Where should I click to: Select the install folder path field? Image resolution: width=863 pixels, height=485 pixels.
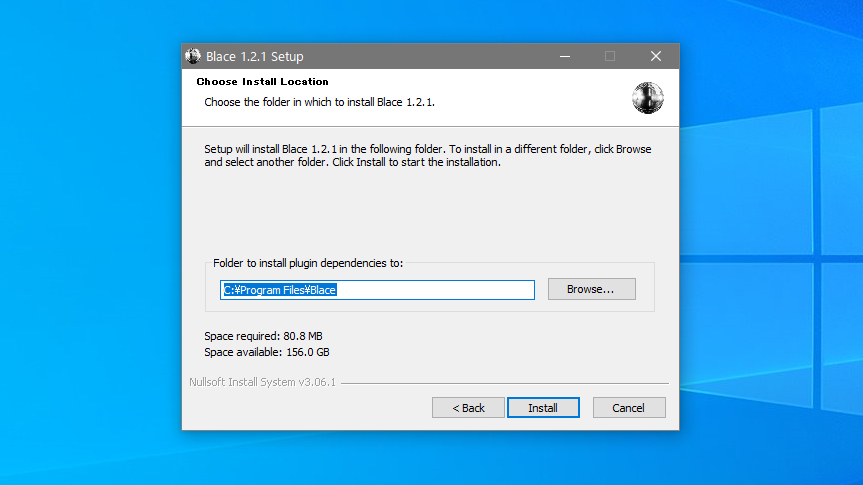tap(377, 290)
